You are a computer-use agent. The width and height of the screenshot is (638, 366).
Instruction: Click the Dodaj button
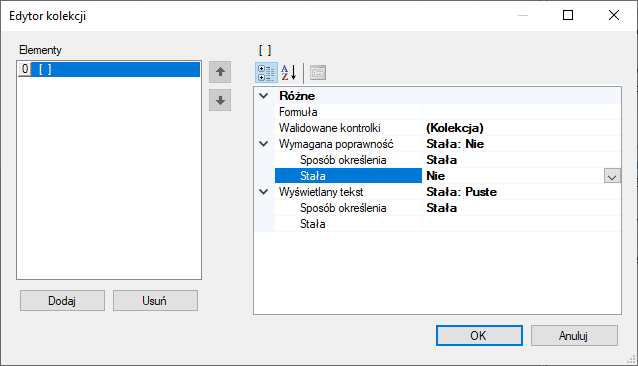(62, 301)
